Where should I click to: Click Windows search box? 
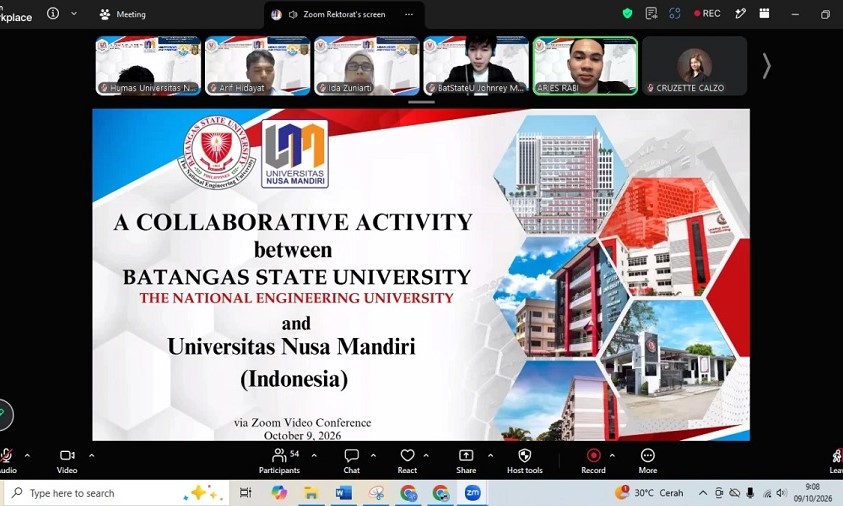click(x=117, y=493)
